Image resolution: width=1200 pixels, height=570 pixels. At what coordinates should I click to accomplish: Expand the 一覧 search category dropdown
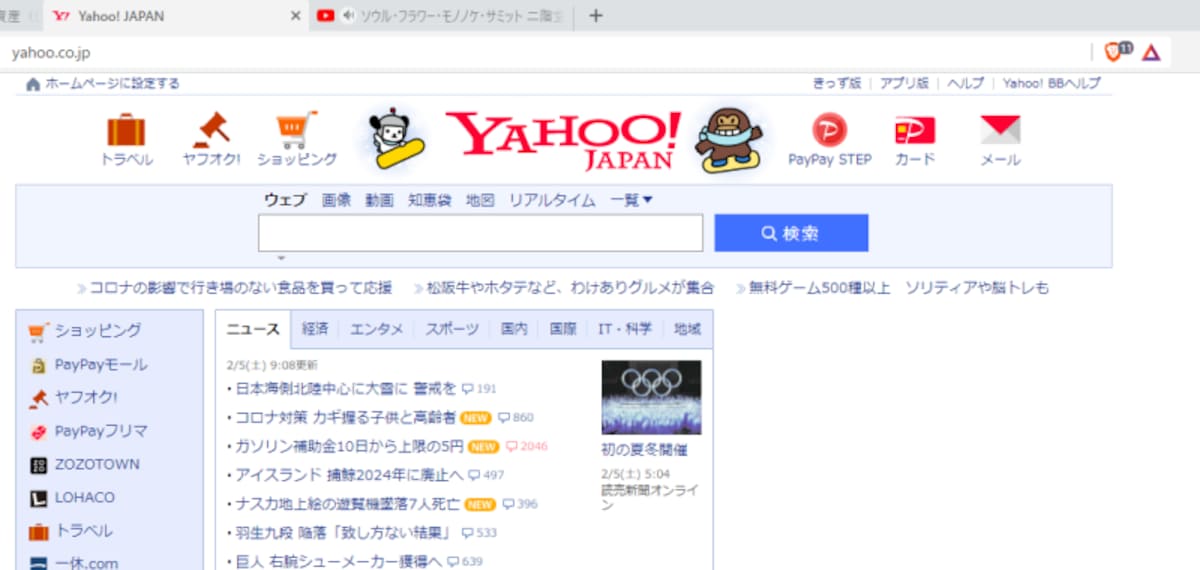coord(631,200)
